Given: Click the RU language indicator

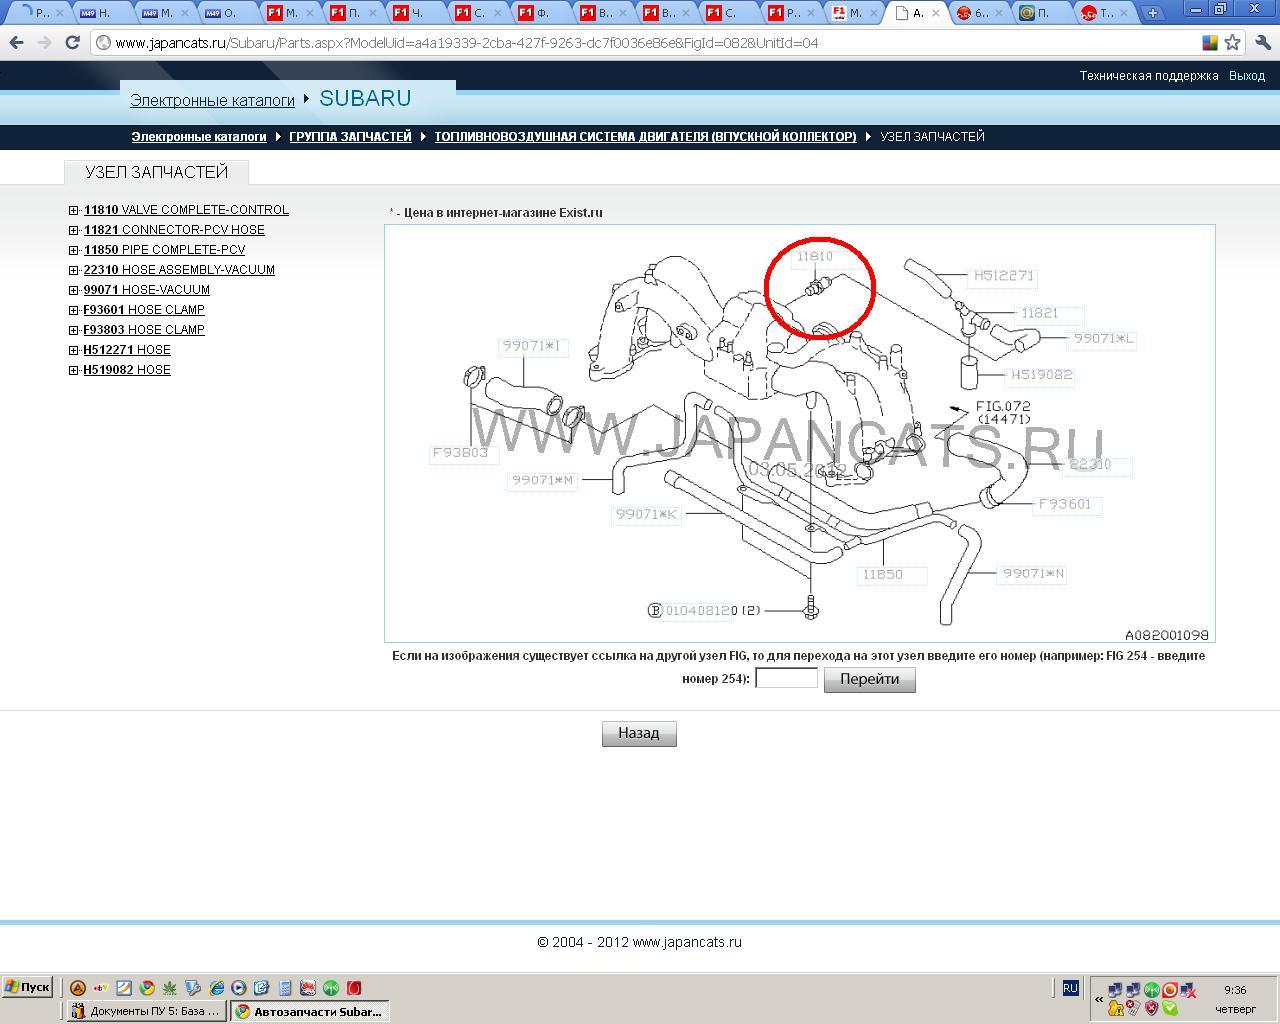Looking at the screenshot, I should pos(1070,988).
